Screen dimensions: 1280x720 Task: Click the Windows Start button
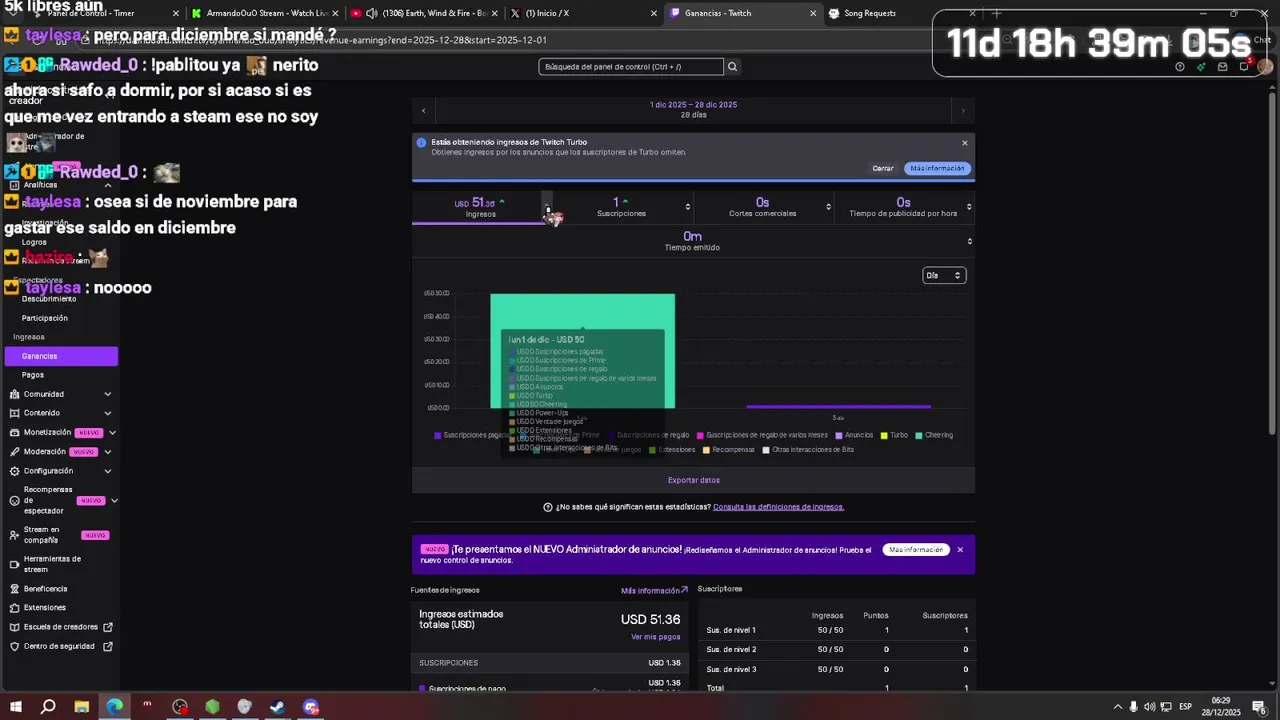pos(16,707)
